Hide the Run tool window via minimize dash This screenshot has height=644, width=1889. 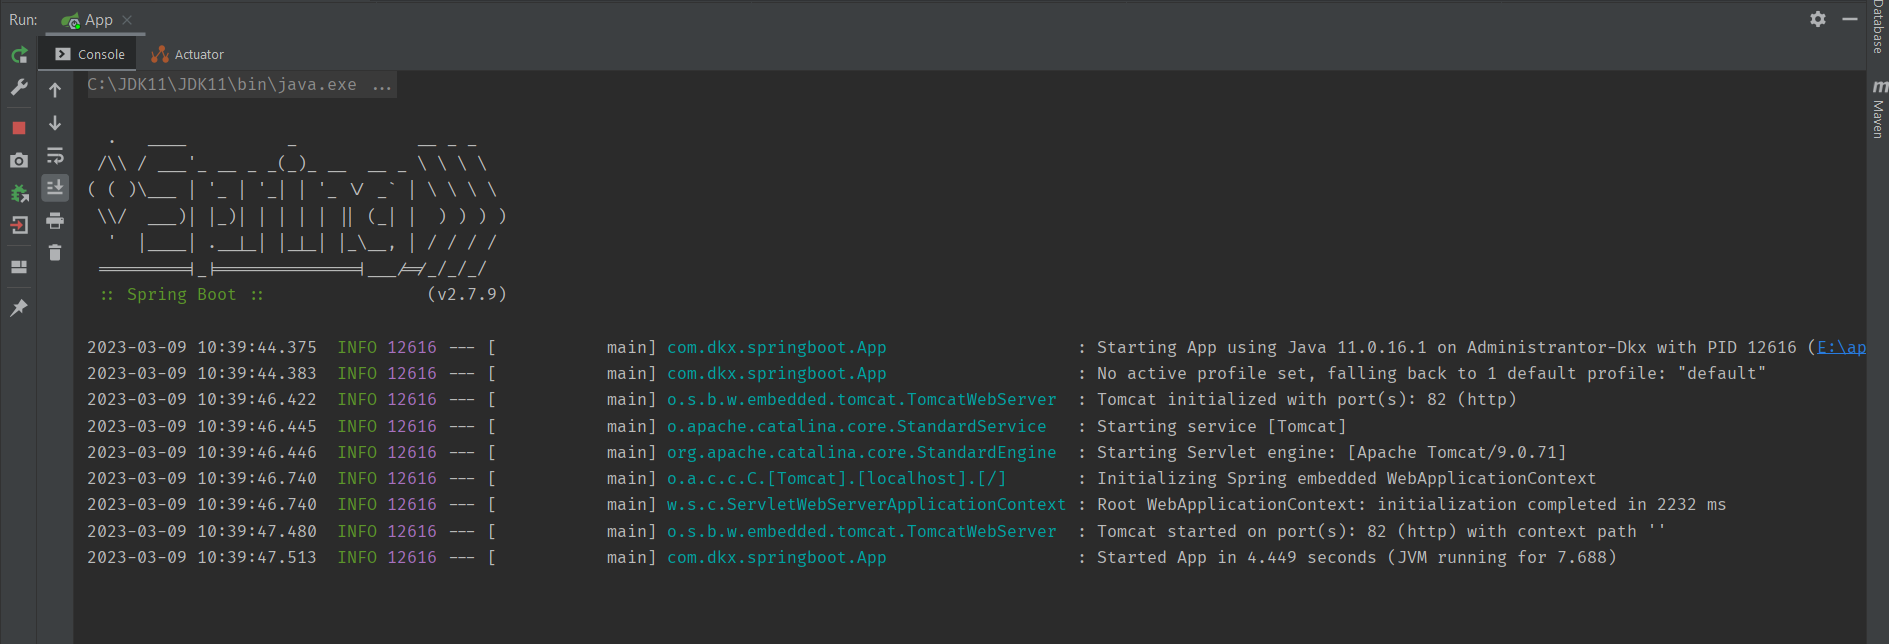(1850, 19)
